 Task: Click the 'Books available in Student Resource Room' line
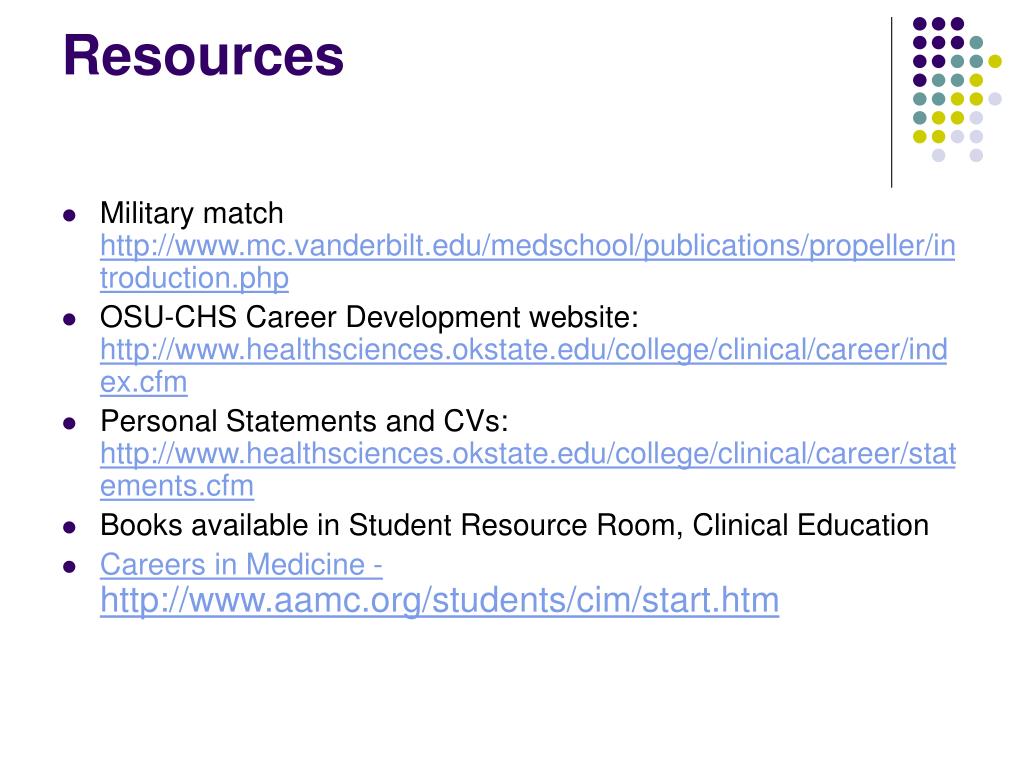point(515,526)
